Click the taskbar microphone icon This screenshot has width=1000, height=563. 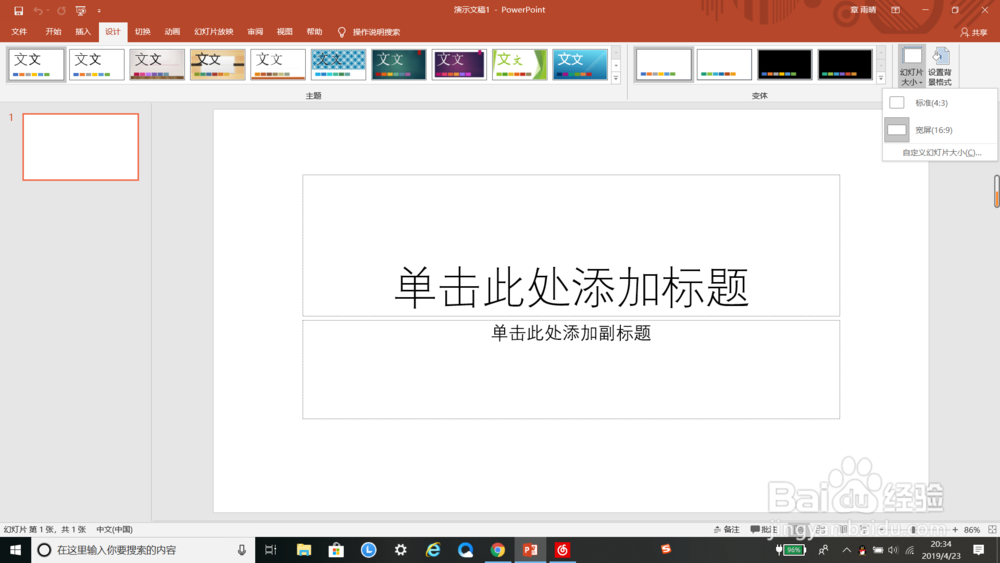pos(242,550)
